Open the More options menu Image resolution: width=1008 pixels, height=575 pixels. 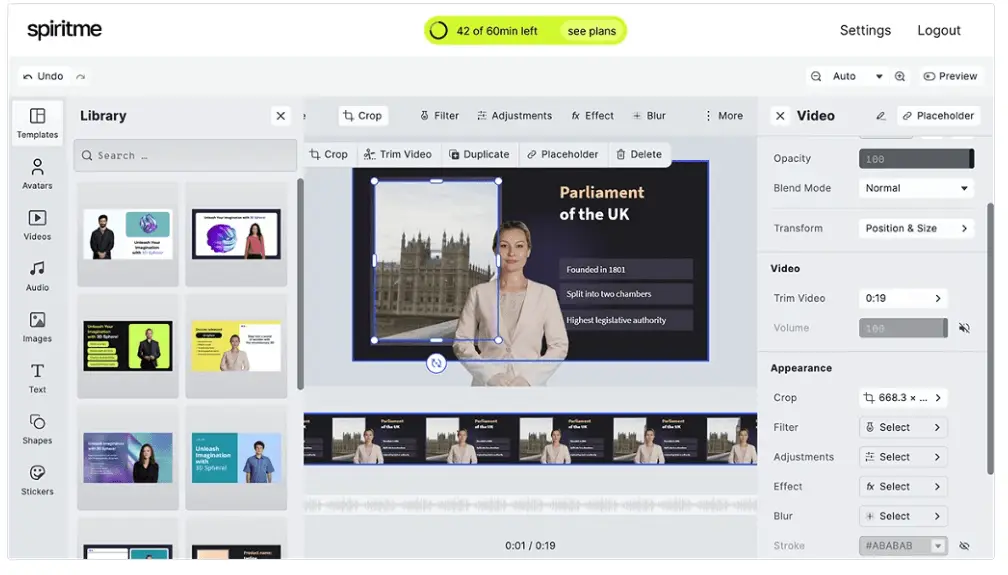[x=724, y=116]
